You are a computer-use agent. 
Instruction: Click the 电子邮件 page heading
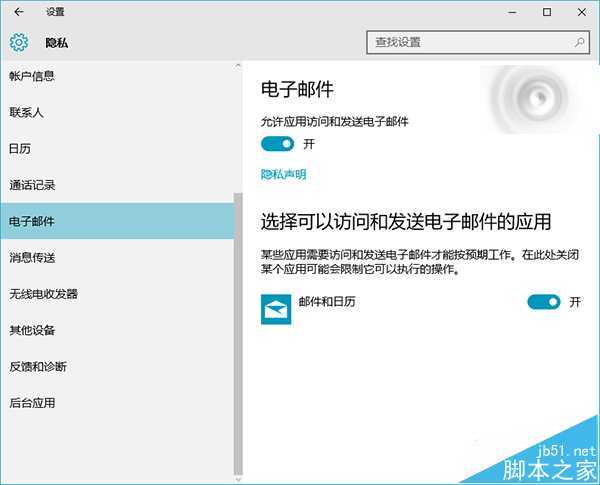[x=297, y=90]
